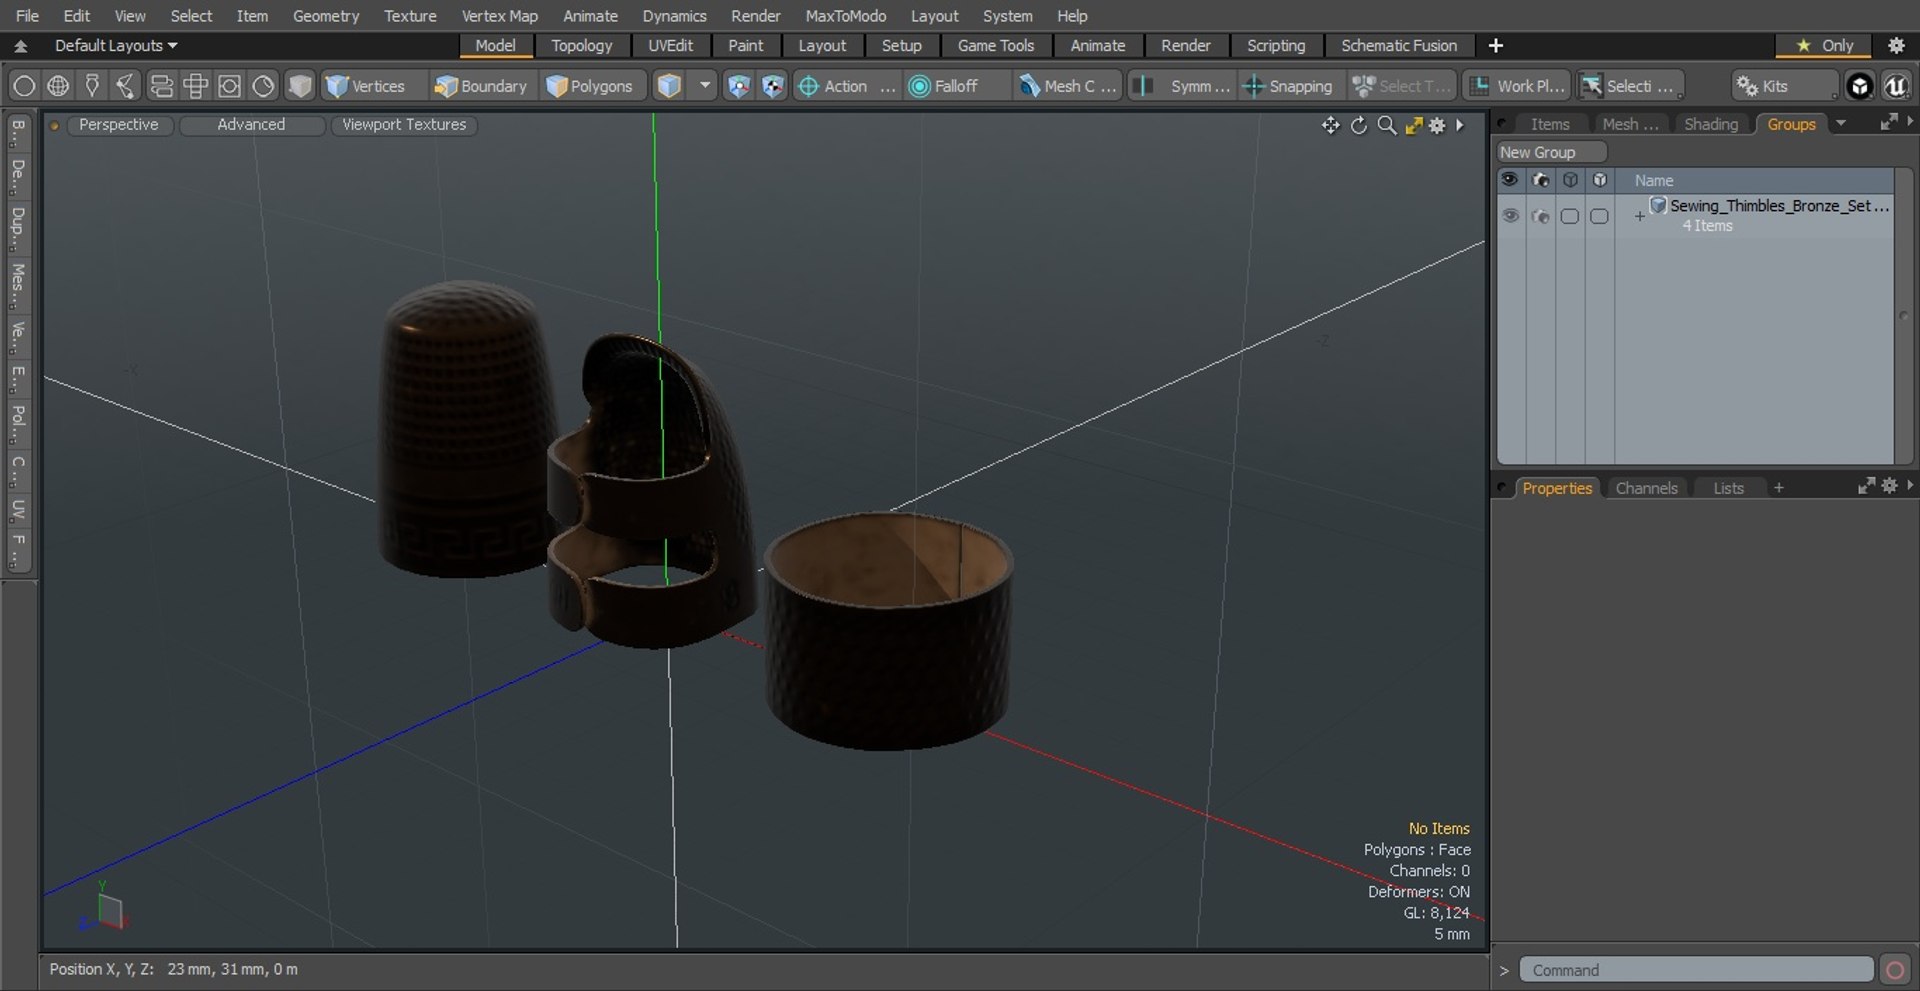
Task: Enable Snapping in the toolbar
Action: pyautogui.click(x=1288, y=86)
